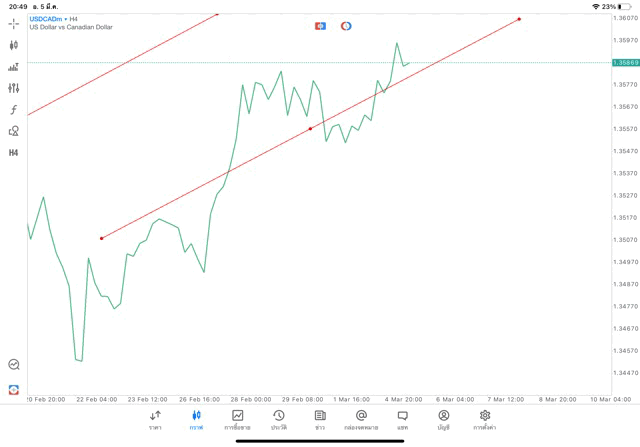
Task: Open the indicators list icon
Action: click(13, 67)
